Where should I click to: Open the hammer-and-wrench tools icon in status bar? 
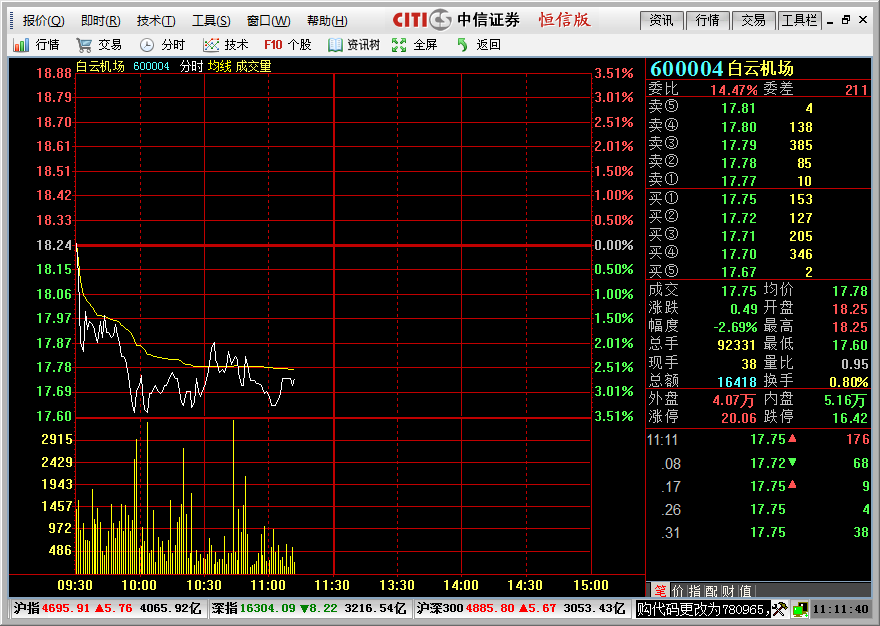(x=780, y=609)
